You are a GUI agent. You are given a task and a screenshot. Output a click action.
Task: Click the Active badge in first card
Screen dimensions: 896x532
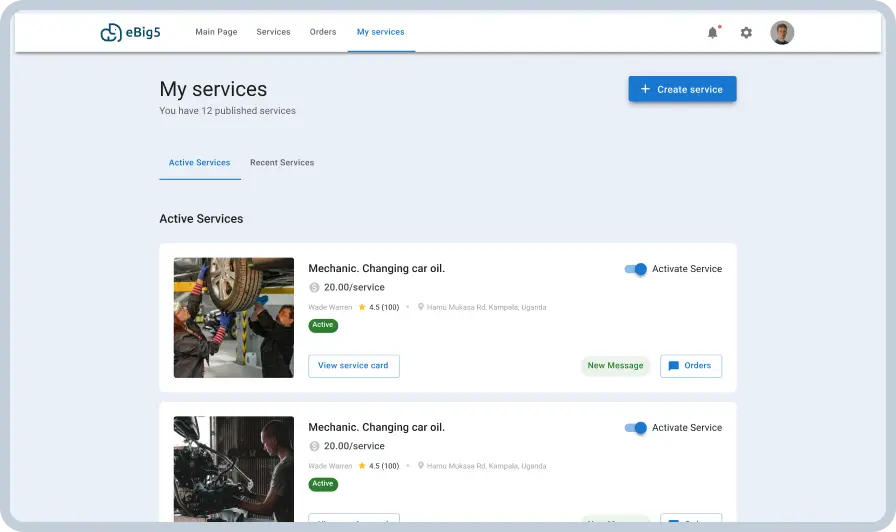(x=323, y=325)
